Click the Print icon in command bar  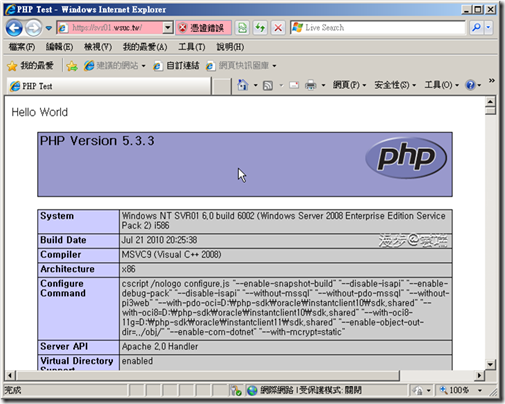pos(311,85)
